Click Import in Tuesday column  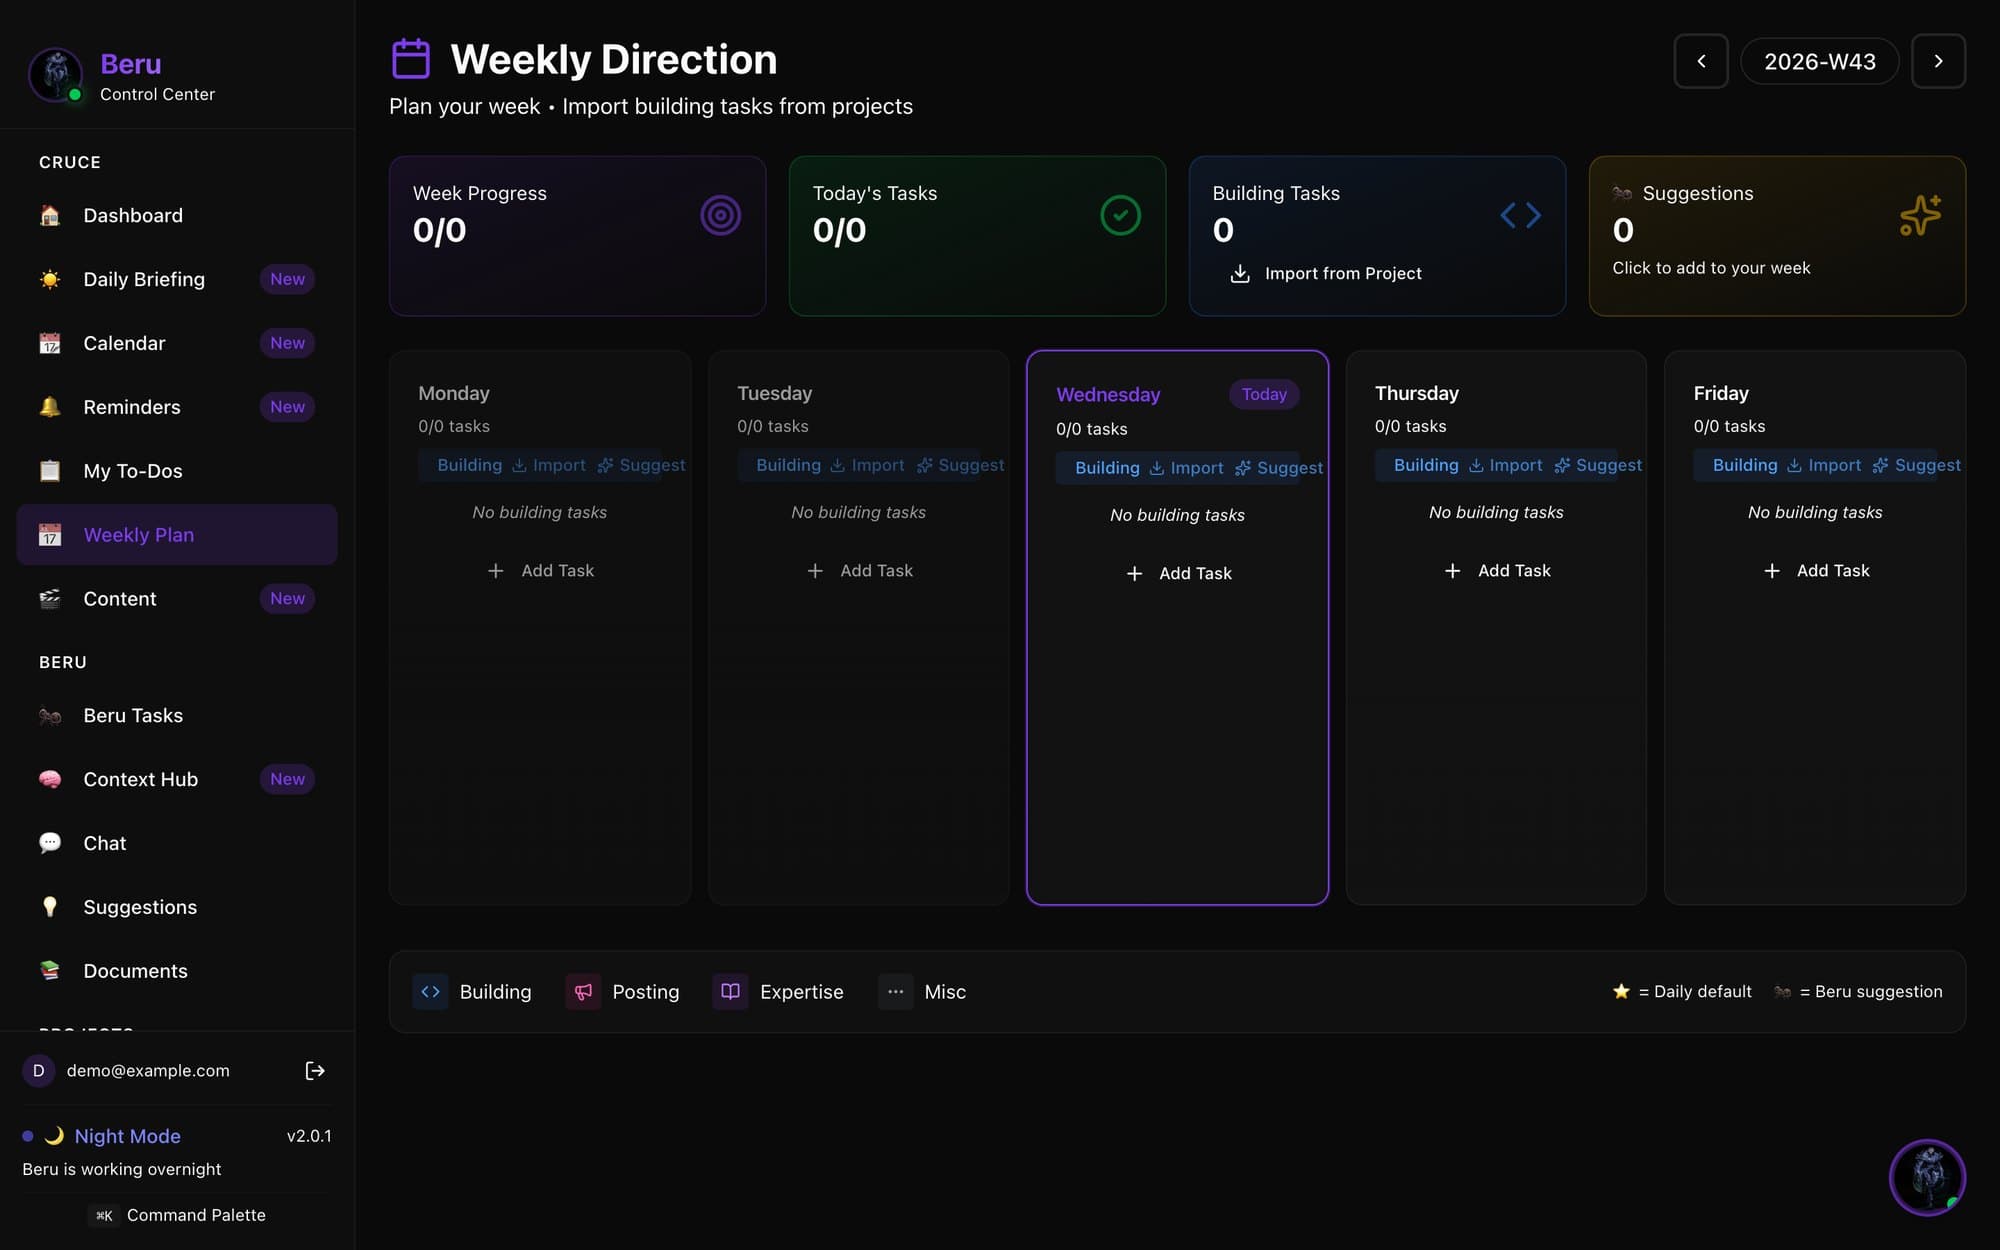pos(868,465)
